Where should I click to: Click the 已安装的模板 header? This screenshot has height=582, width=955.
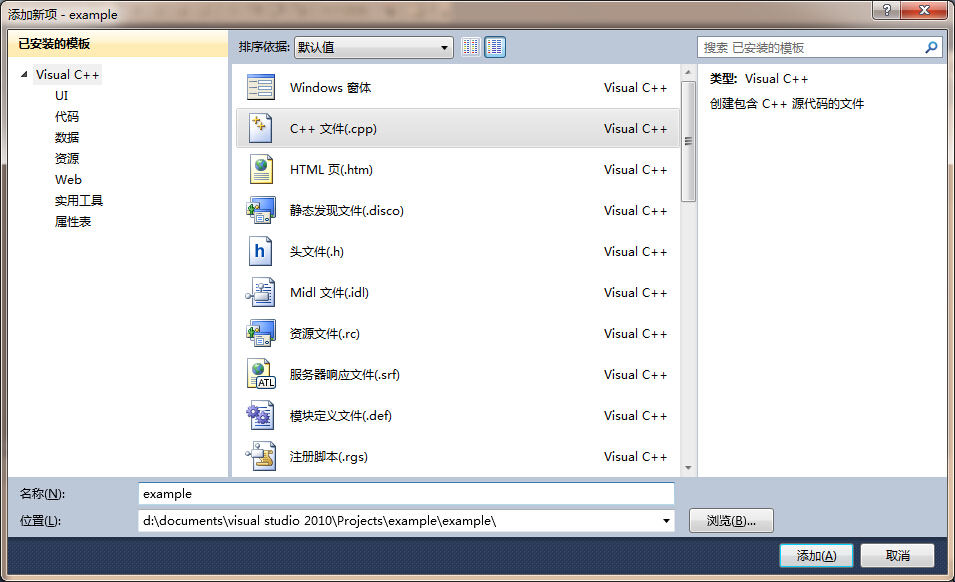pos(118,44)
